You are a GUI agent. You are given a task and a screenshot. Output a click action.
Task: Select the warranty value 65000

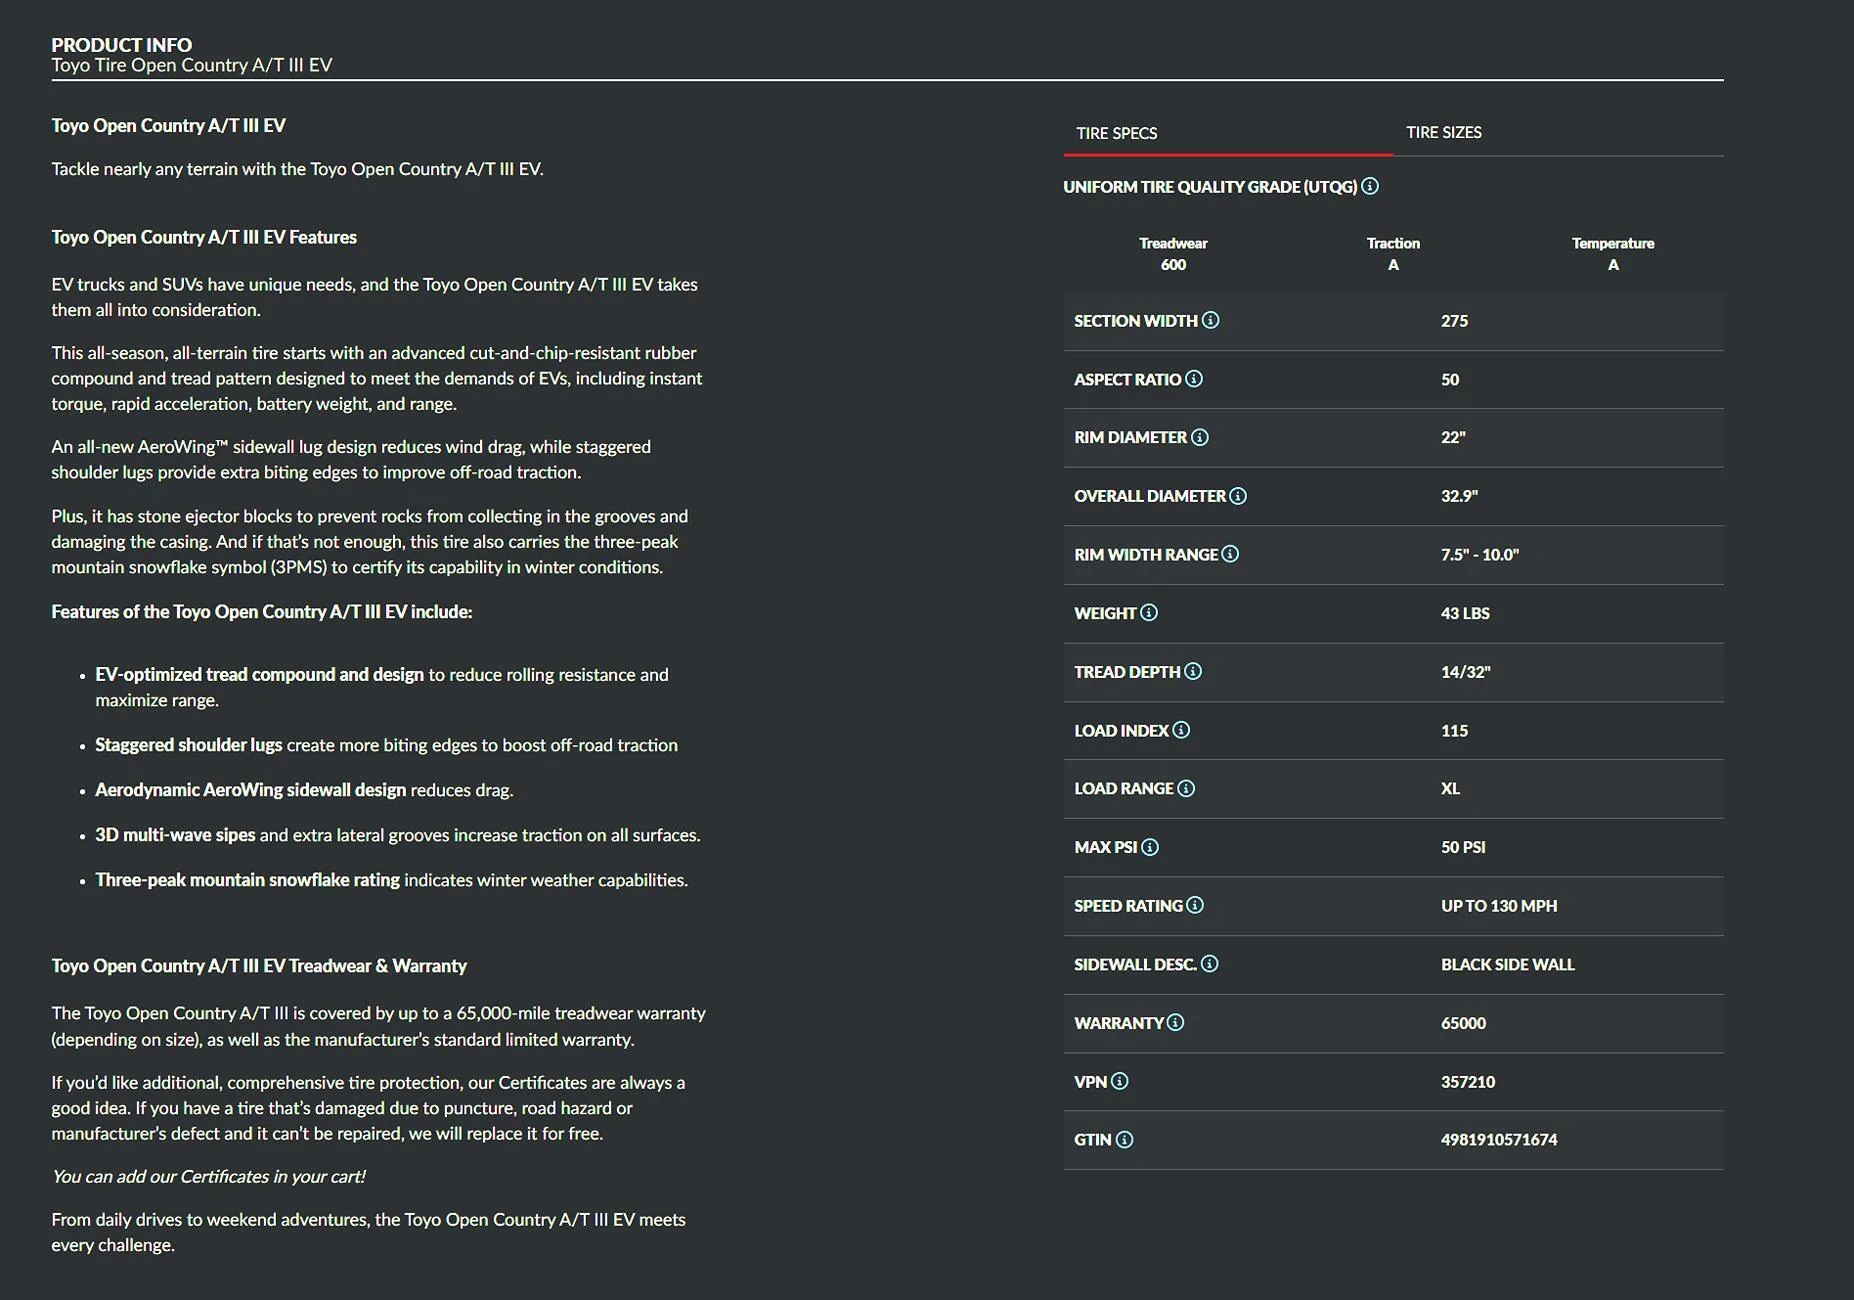(x=1463, y=1023)
